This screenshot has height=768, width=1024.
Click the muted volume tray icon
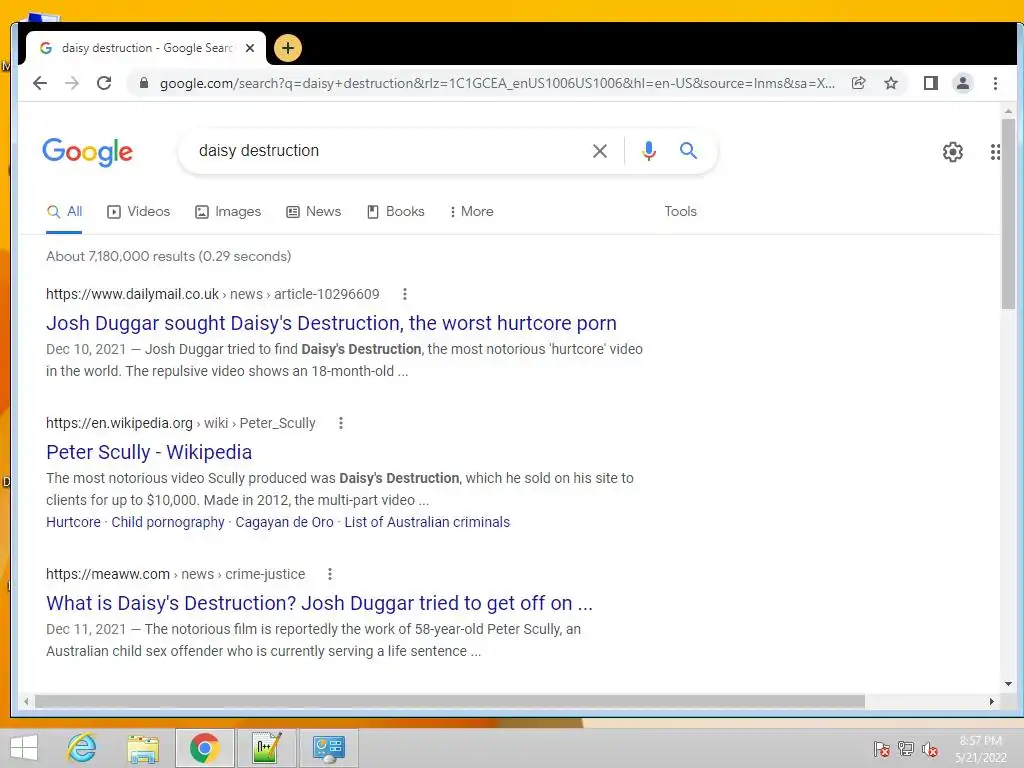[930, 749]
